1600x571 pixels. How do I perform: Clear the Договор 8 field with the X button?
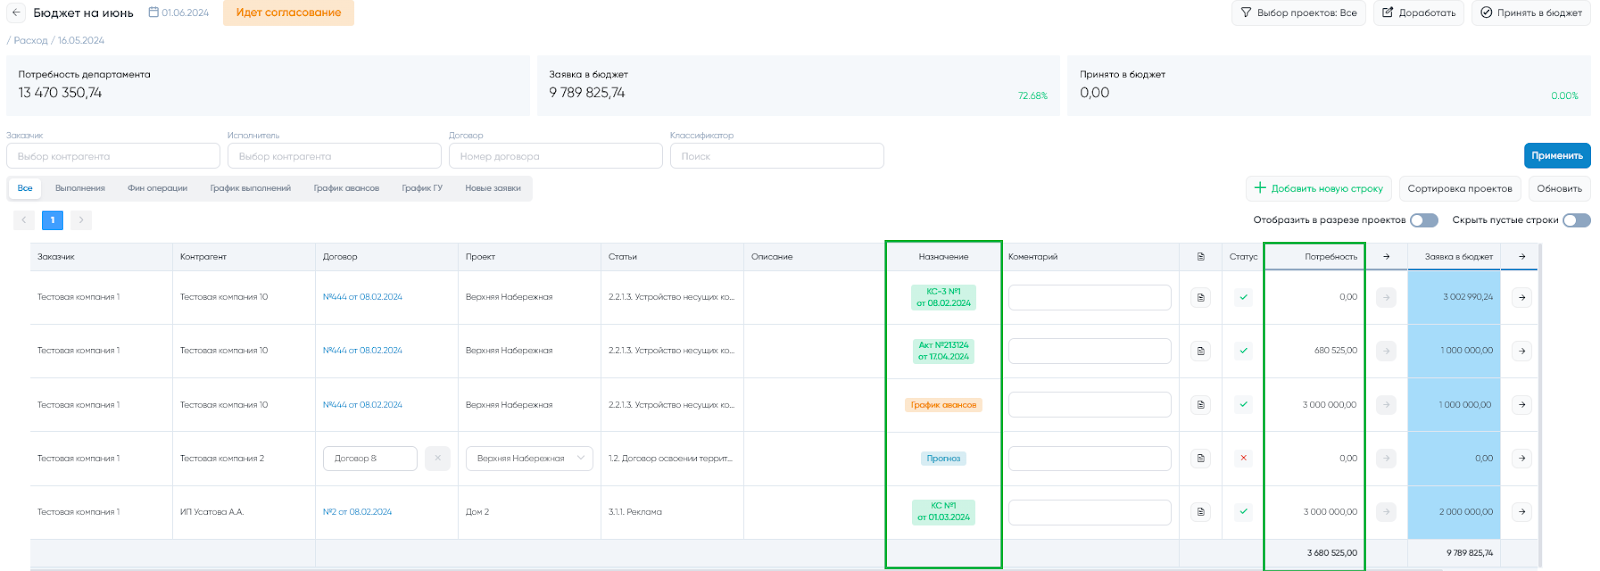(x=437, y=458)
